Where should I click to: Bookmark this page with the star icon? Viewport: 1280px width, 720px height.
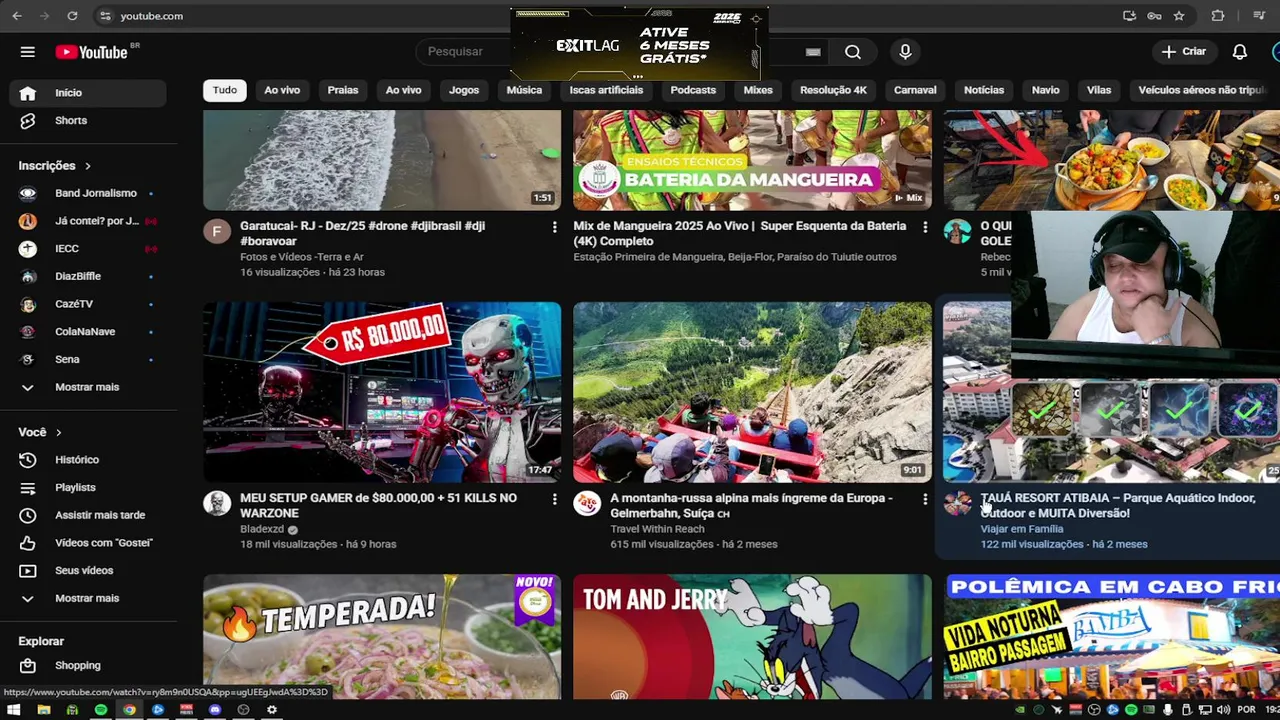tap(1179, 16)
